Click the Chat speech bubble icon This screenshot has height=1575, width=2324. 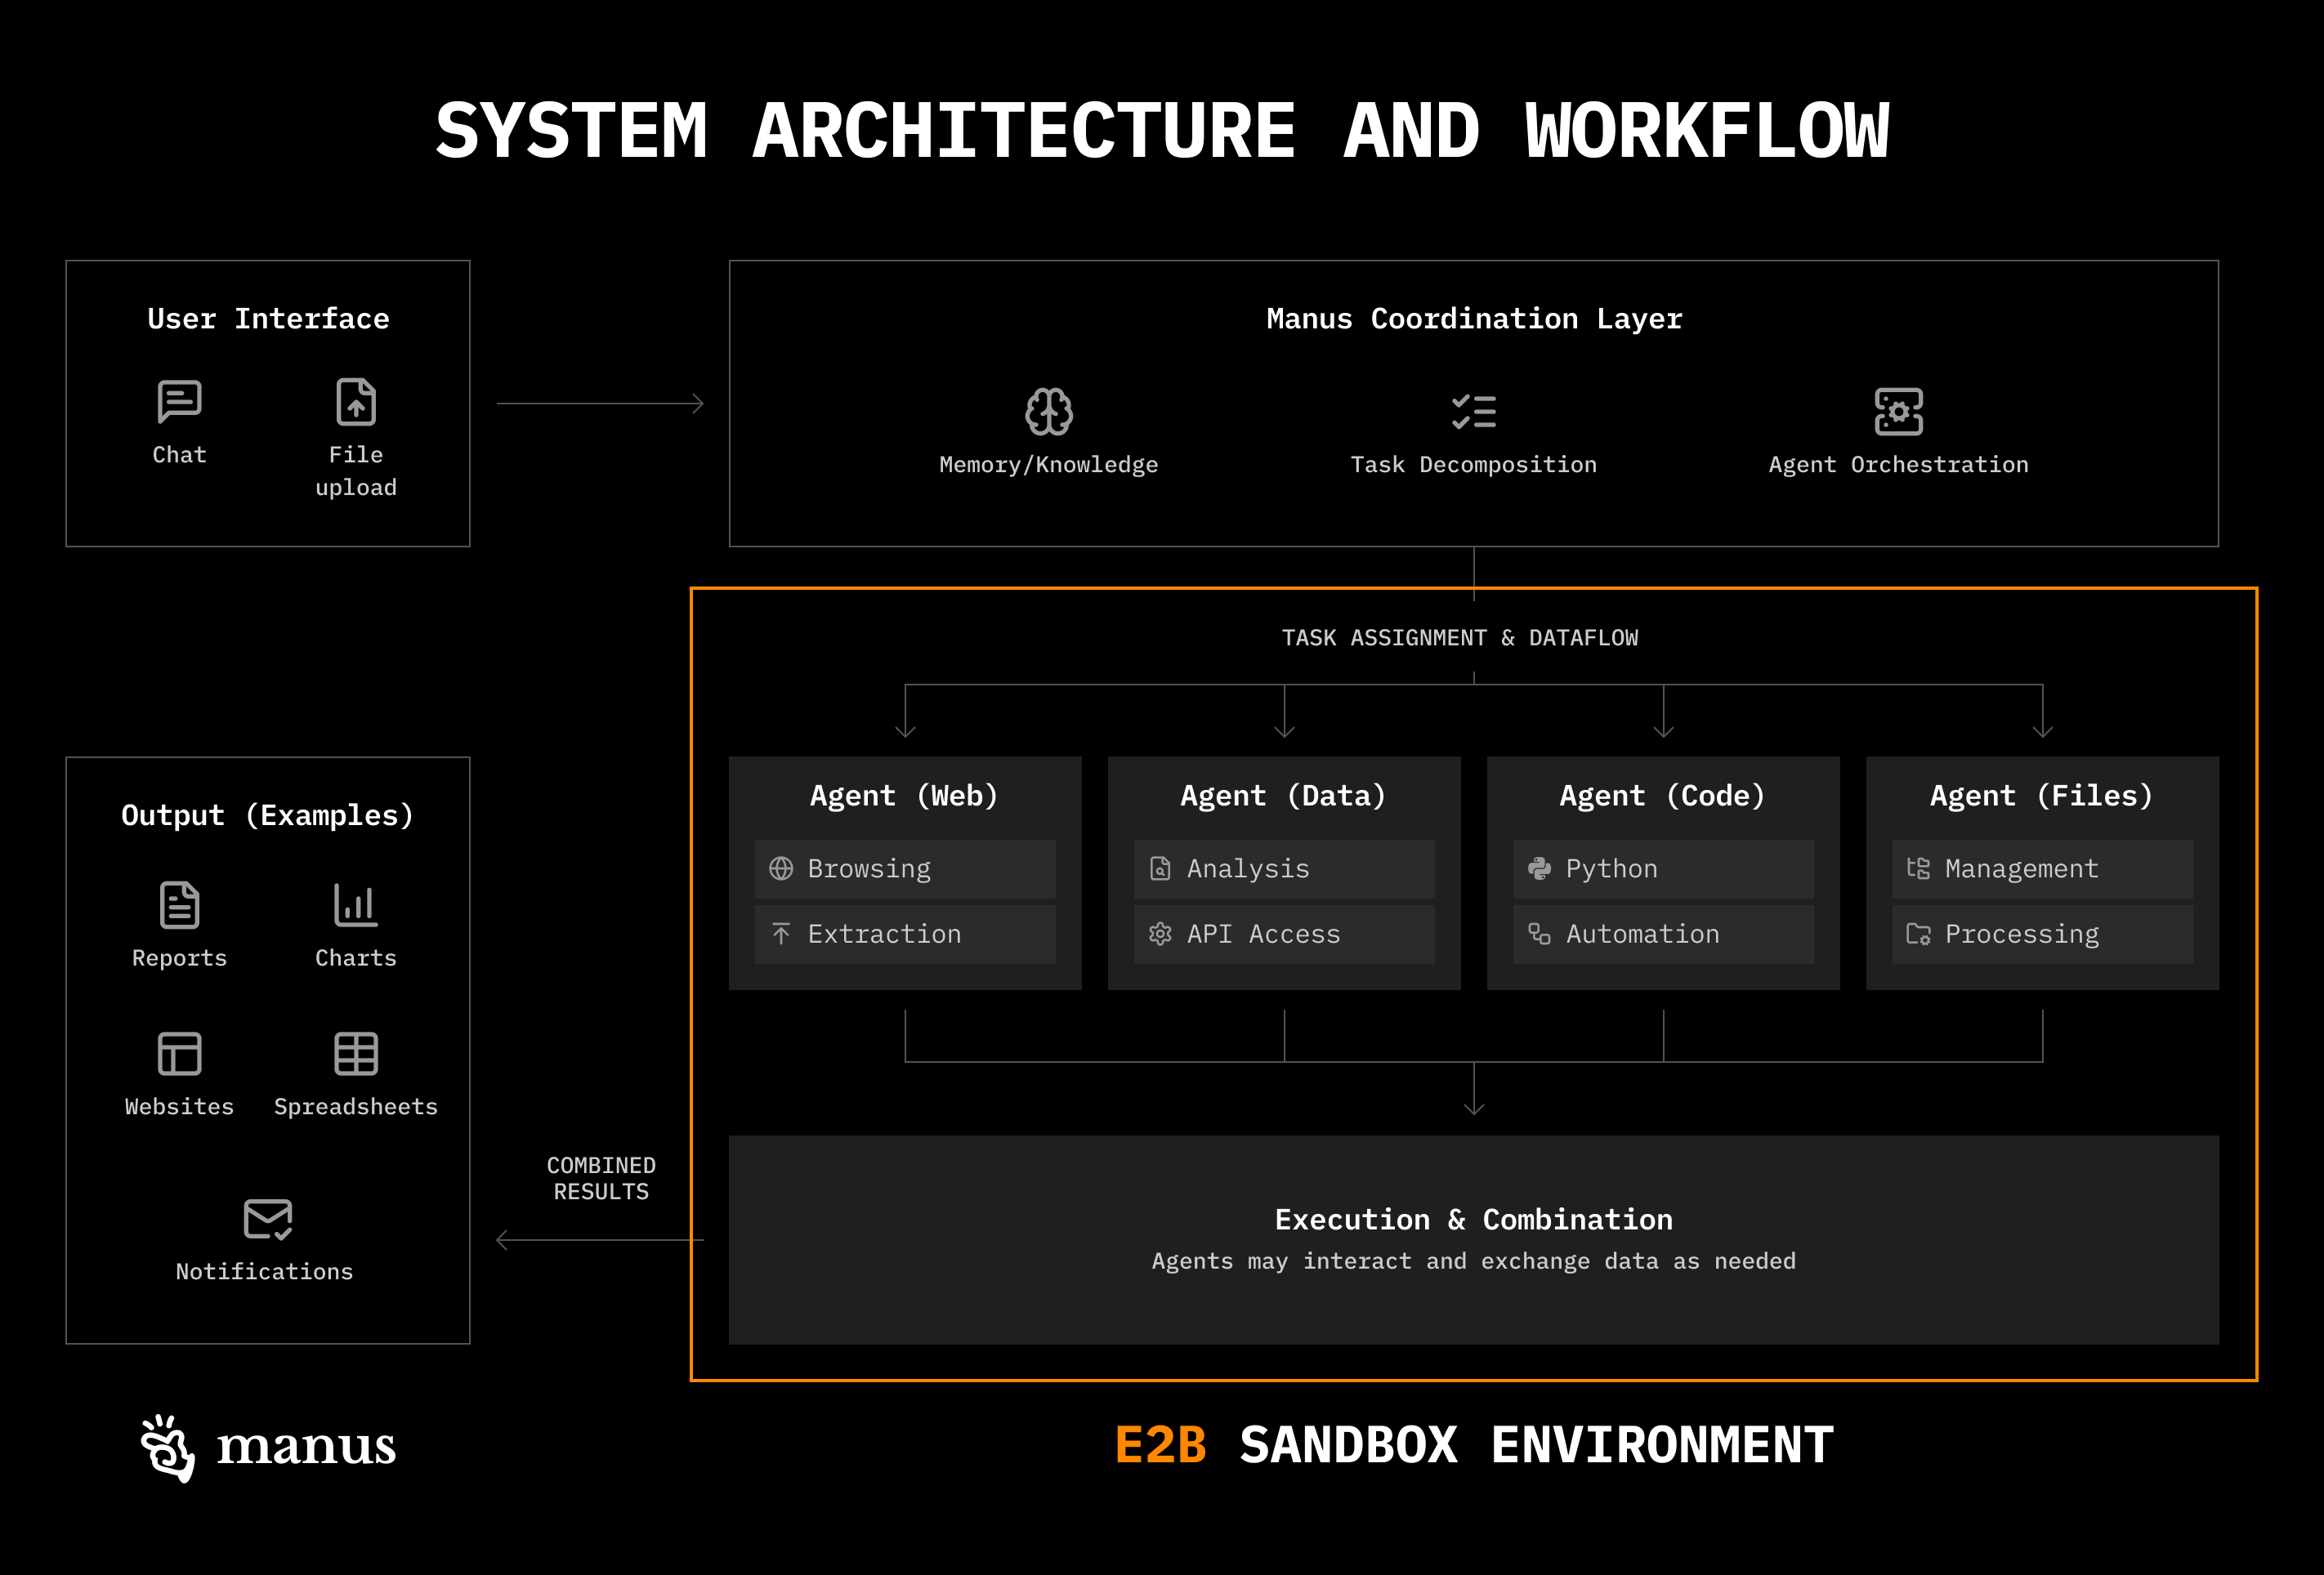point(179,402)
